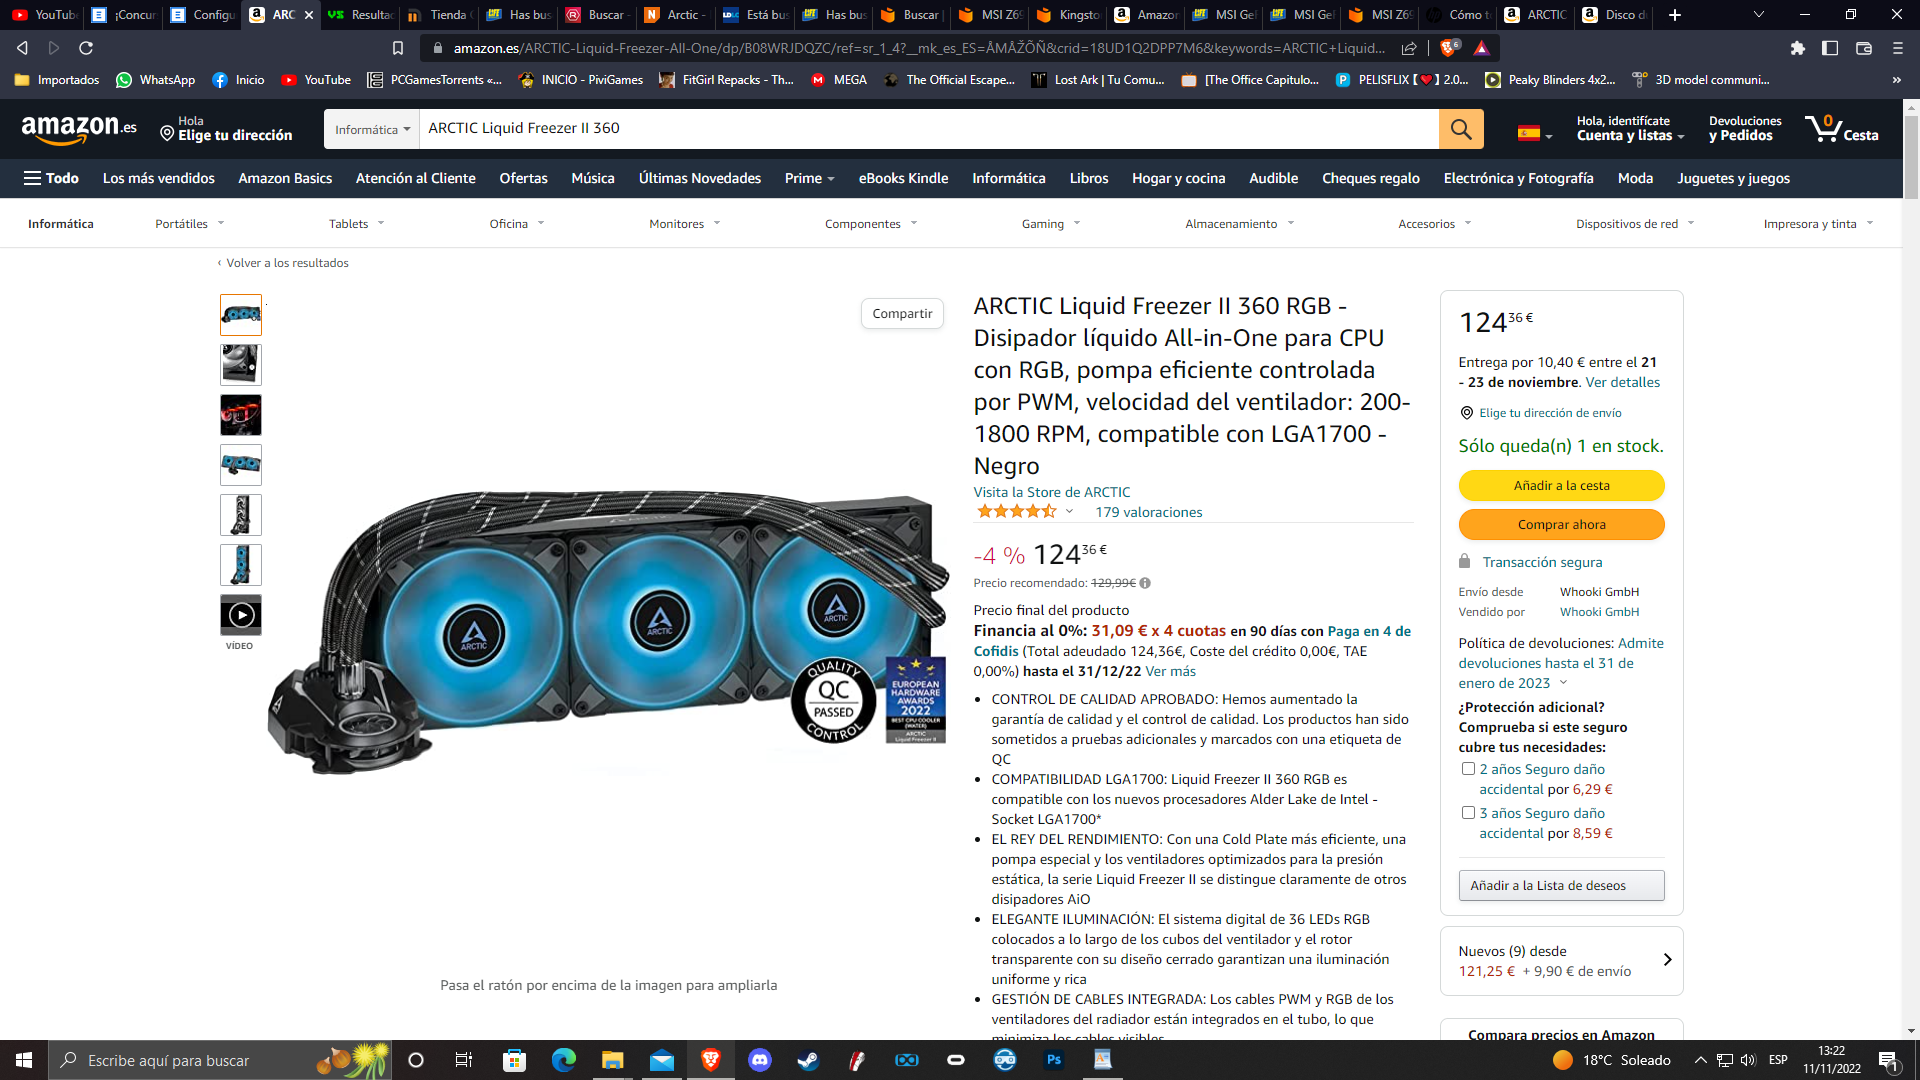Expand the star ratings breakdown arrow
1920x1080 pixels.
point(1069,512)
